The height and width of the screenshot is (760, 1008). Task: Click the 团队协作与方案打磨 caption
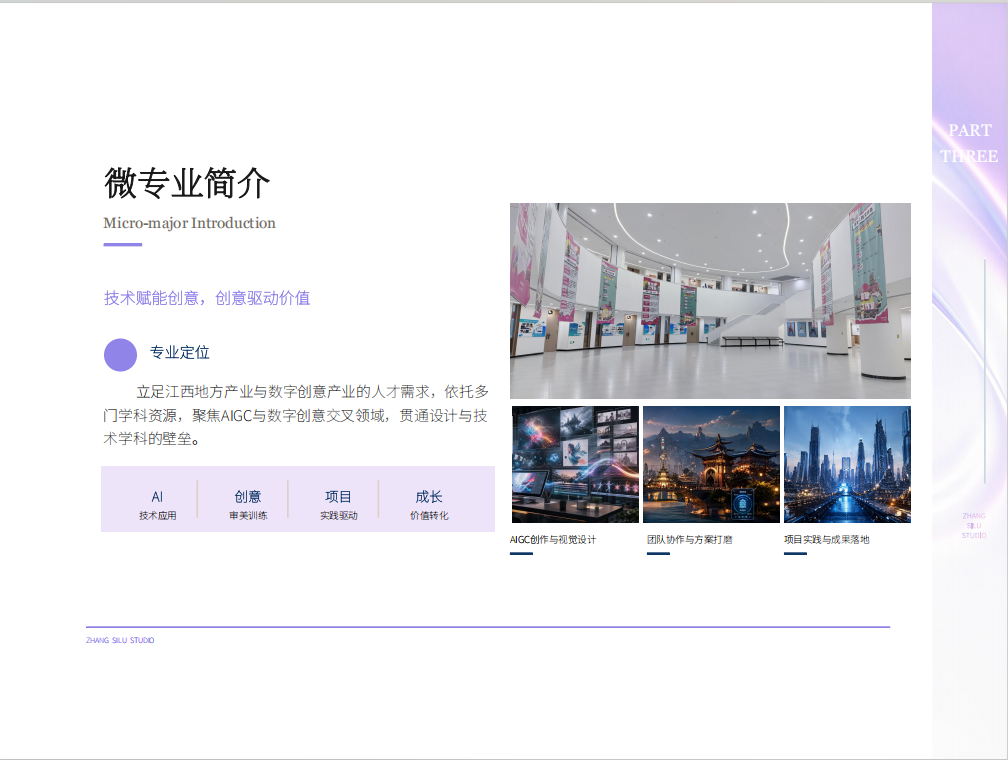click(x=690, y=539)
